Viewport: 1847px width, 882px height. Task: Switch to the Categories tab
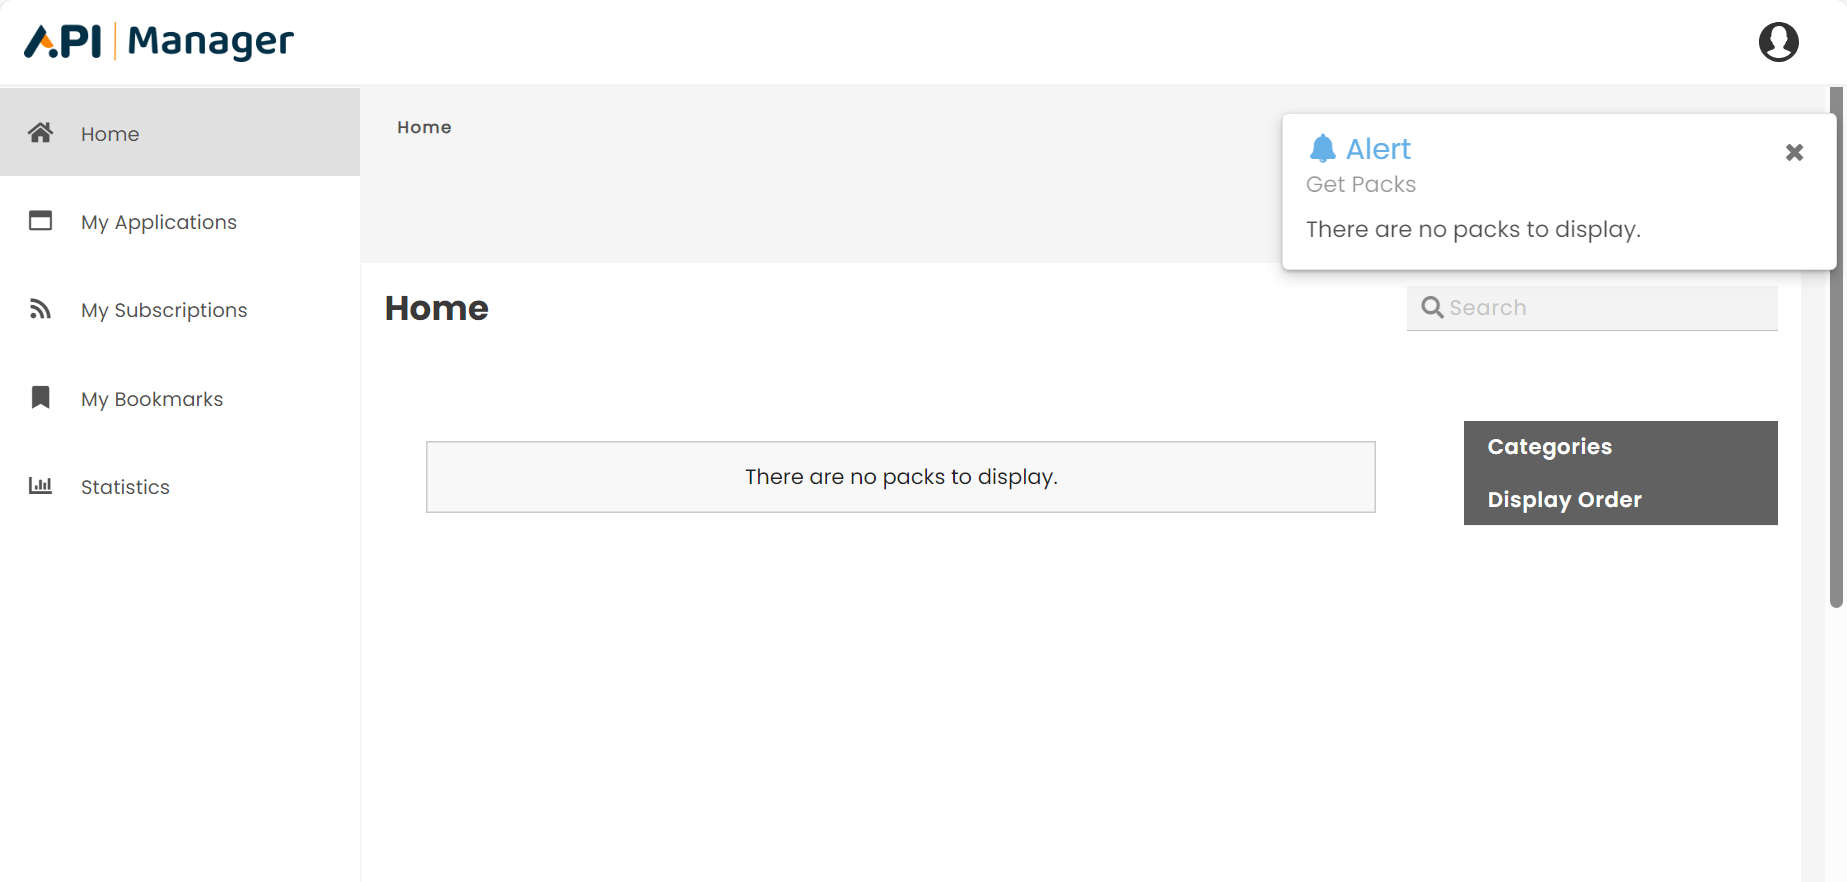(1549, 446)
